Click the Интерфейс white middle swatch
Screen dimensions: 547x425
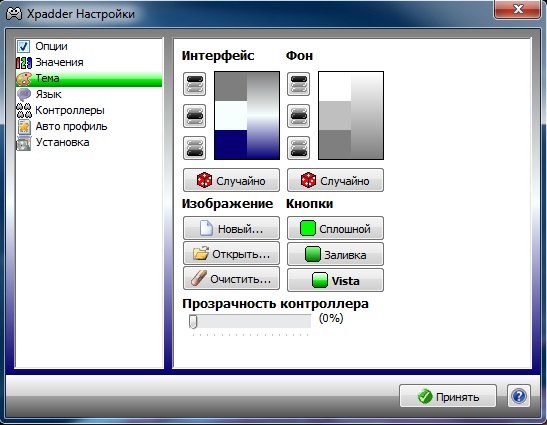pos(231,115)
